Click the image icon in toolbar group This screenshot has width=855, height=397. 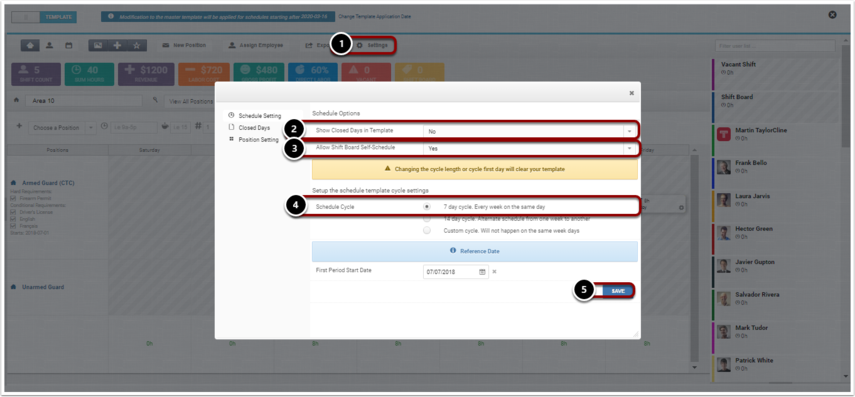click(98, 45)
